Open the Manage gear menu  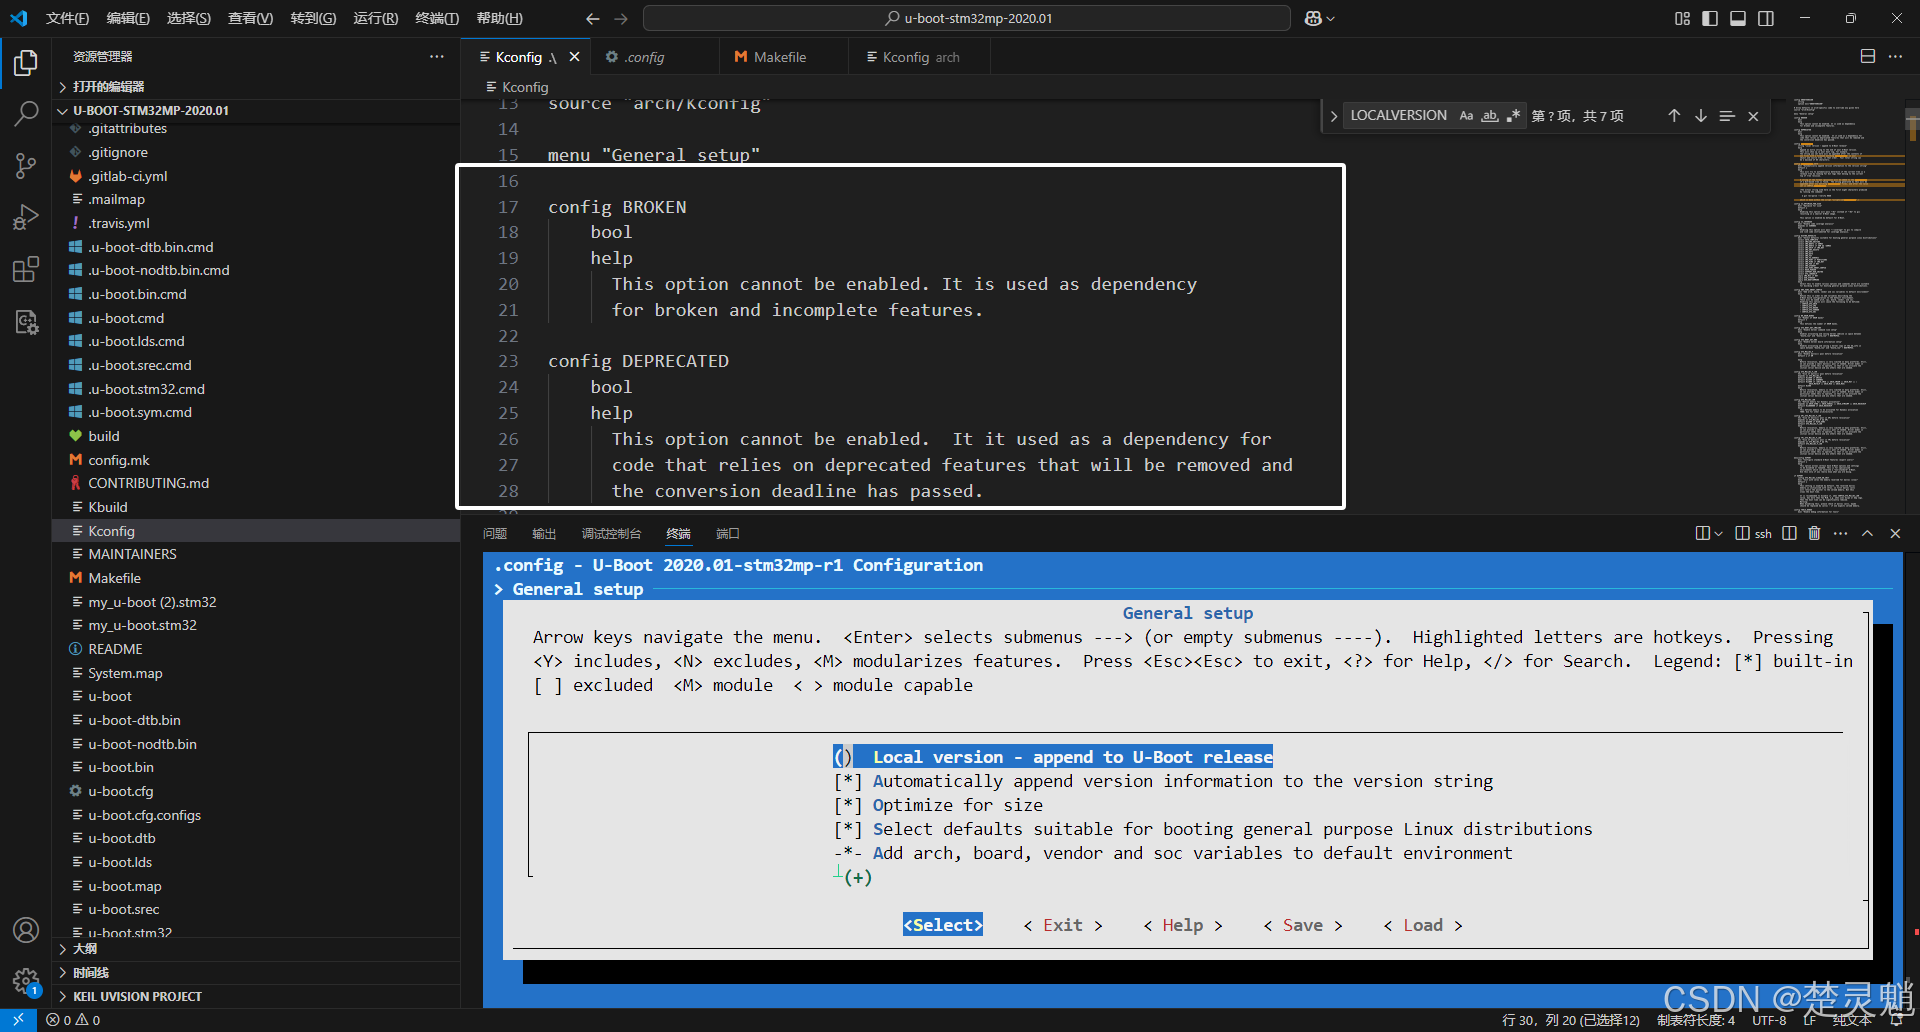(26, 981)
